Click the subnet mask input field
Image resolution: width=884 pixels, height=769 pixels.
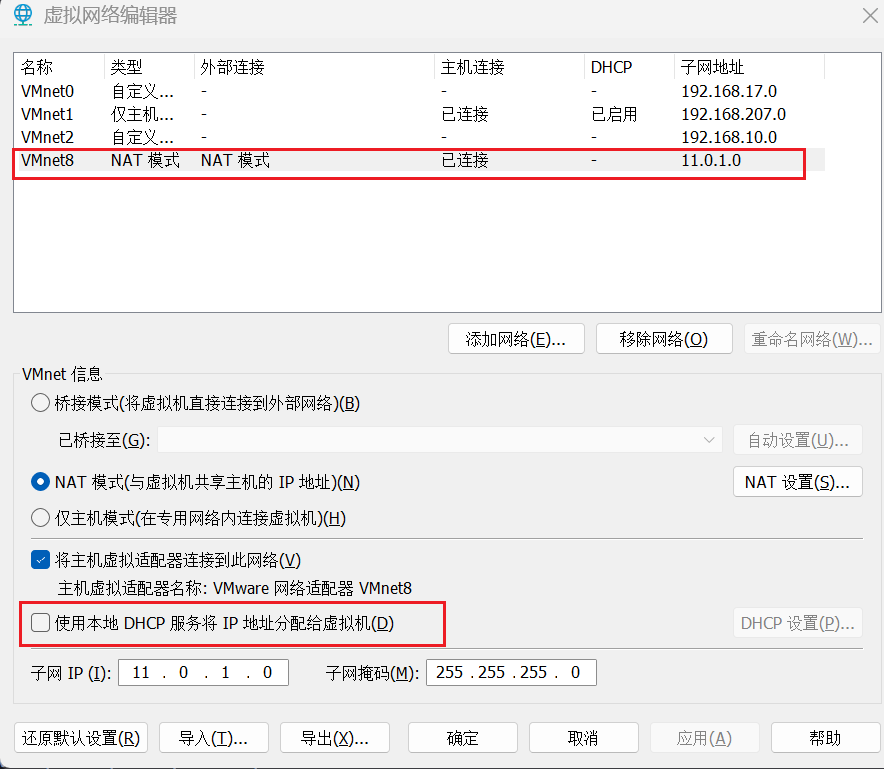[510, 673]
